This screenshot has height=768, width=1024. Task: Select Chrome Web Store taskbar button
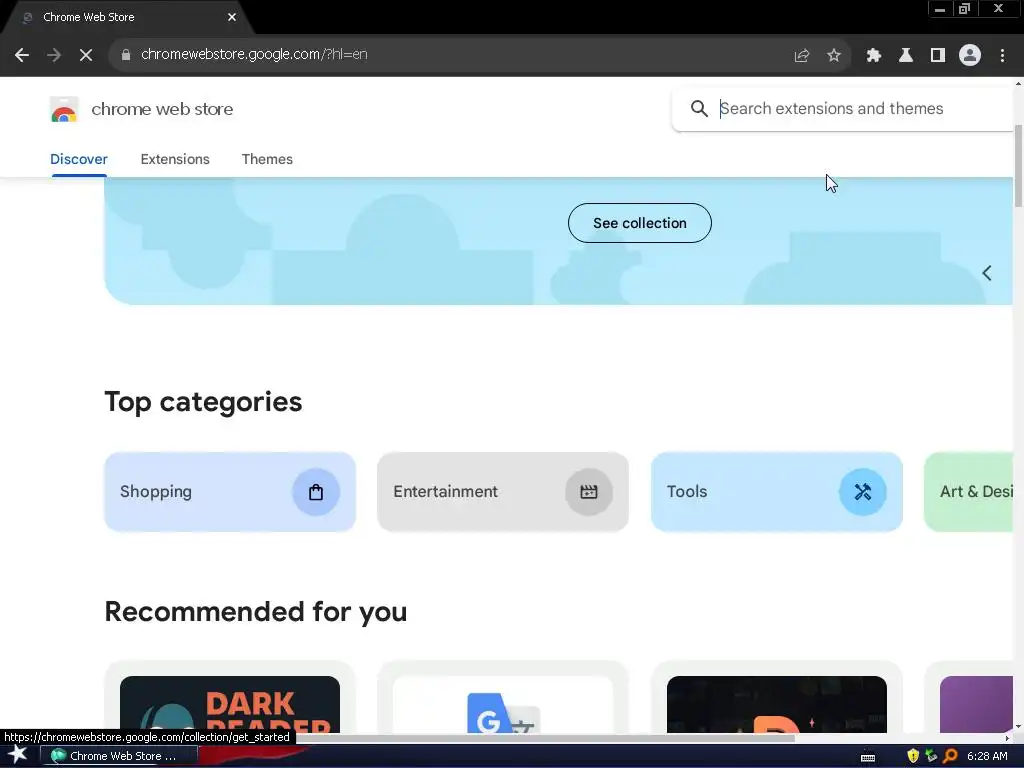click(x=119, y=756)
